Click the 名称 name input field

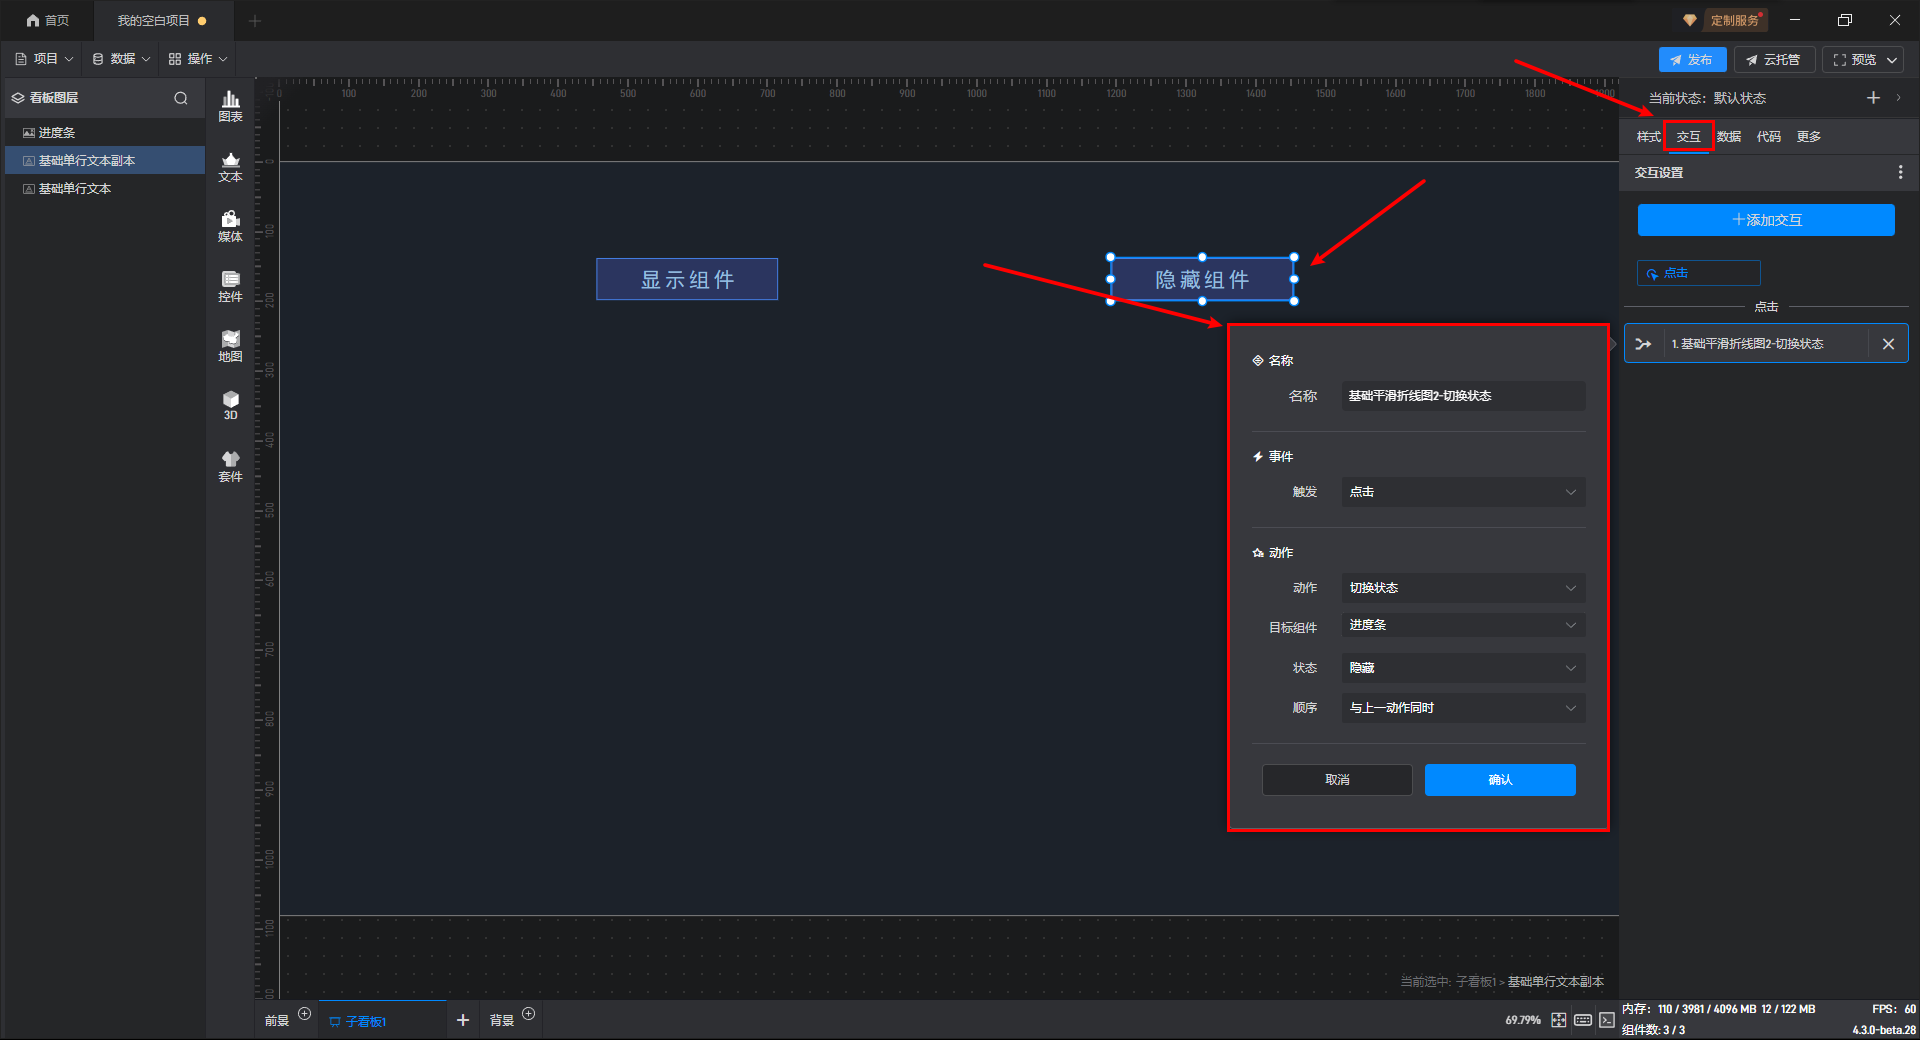(x=1462, y=396)
